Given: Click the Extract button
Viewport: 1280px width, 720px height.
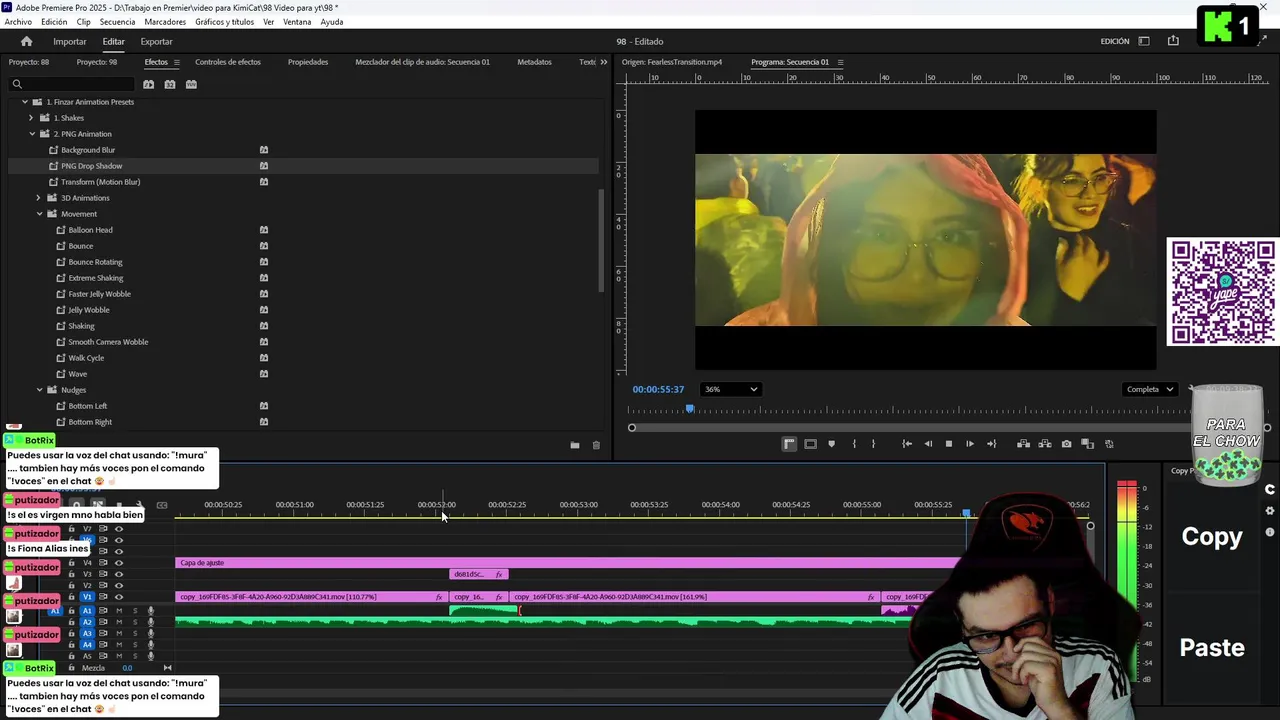Looking at the screenshot, I should point(1044,444).
